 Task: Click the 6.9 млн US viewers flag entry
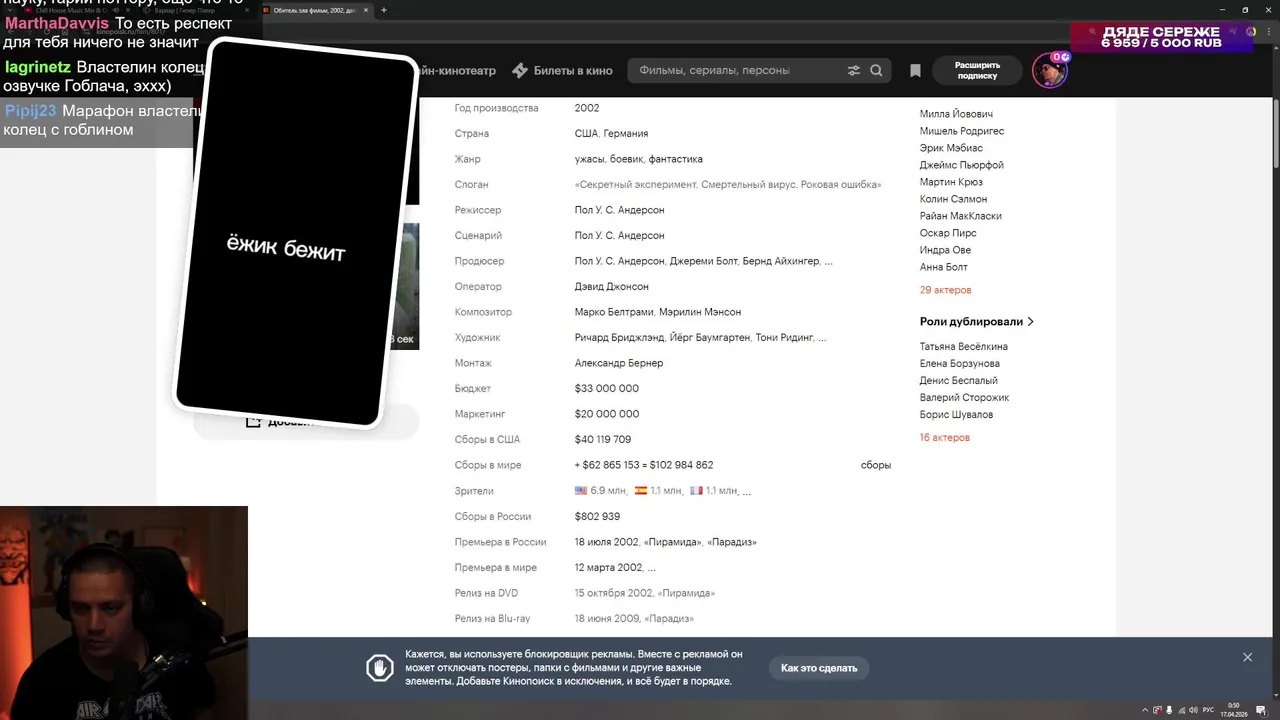click(x=601, y=491)
